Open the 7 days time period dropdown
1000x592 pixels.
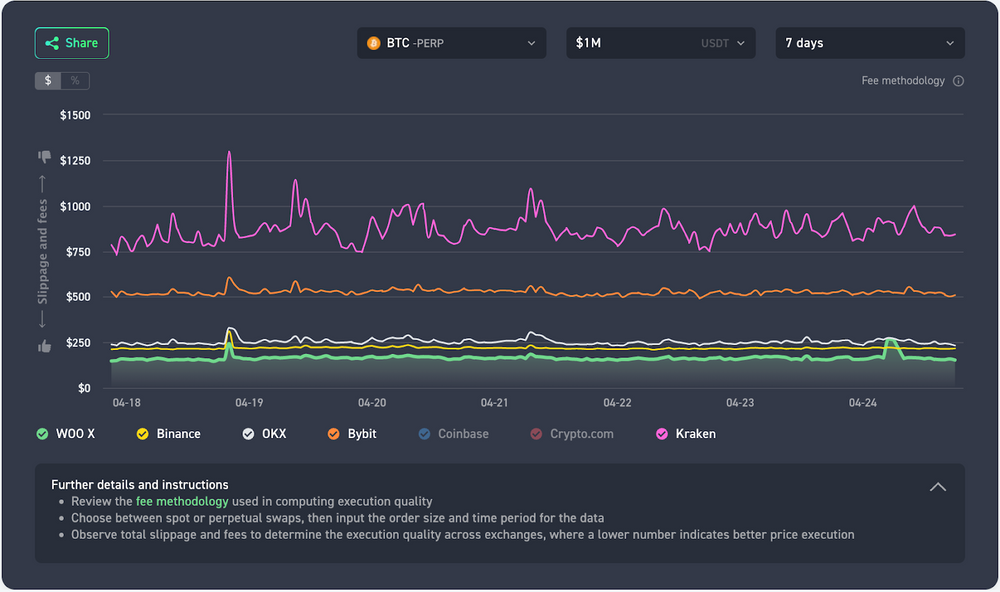click(869, 43)
